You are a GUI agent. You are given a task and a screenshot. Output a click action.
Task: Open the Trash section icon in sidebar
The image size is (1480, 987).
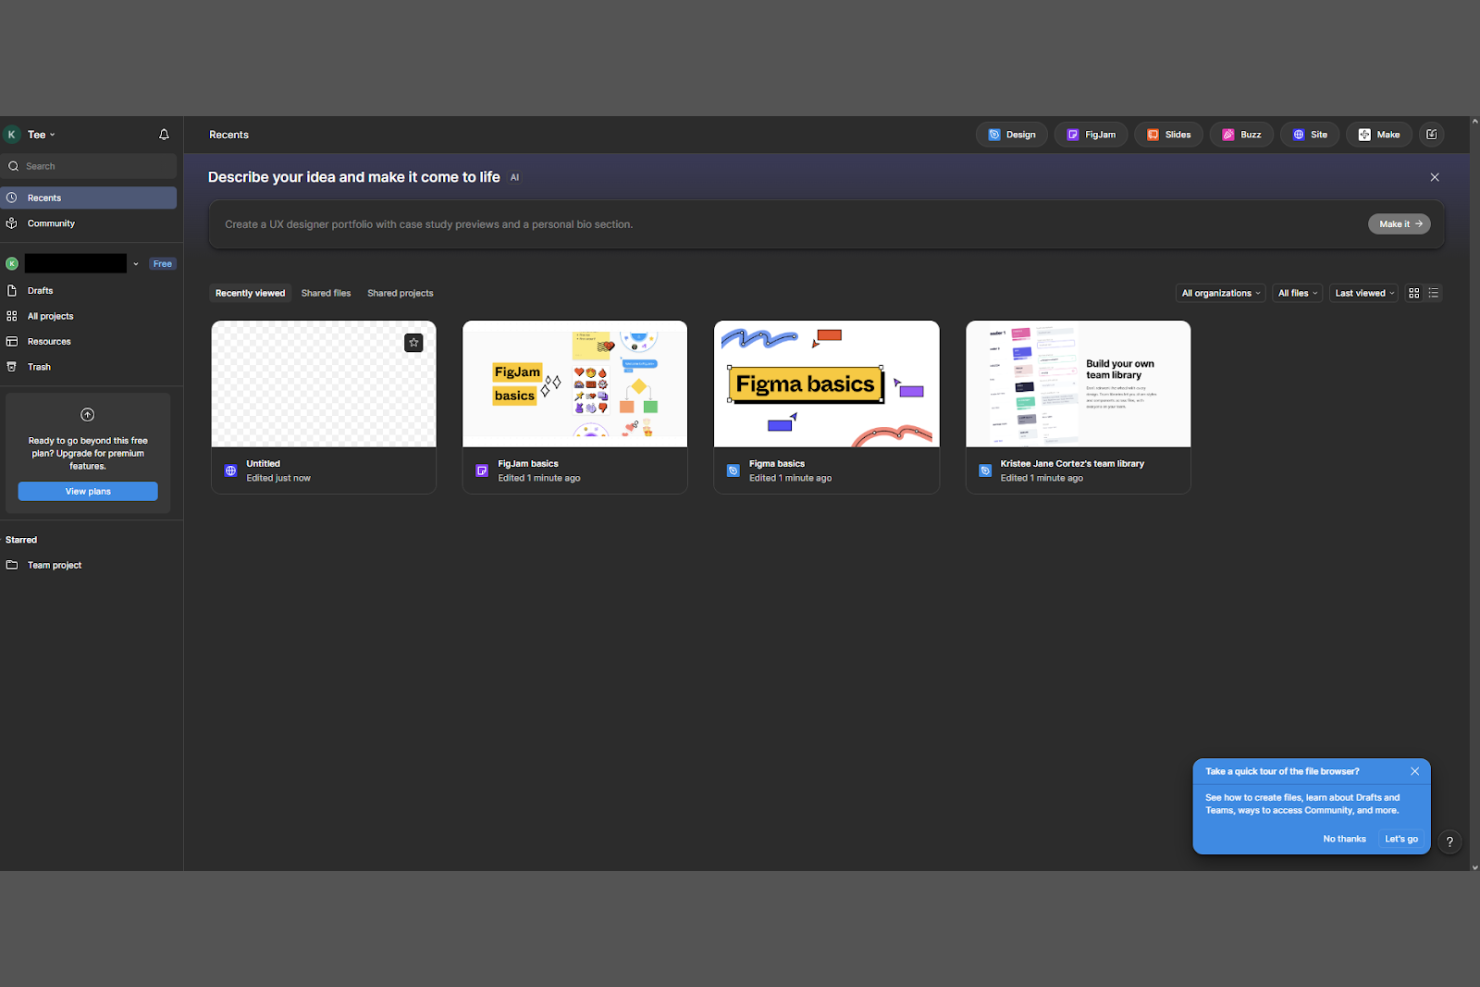(12, 366)
